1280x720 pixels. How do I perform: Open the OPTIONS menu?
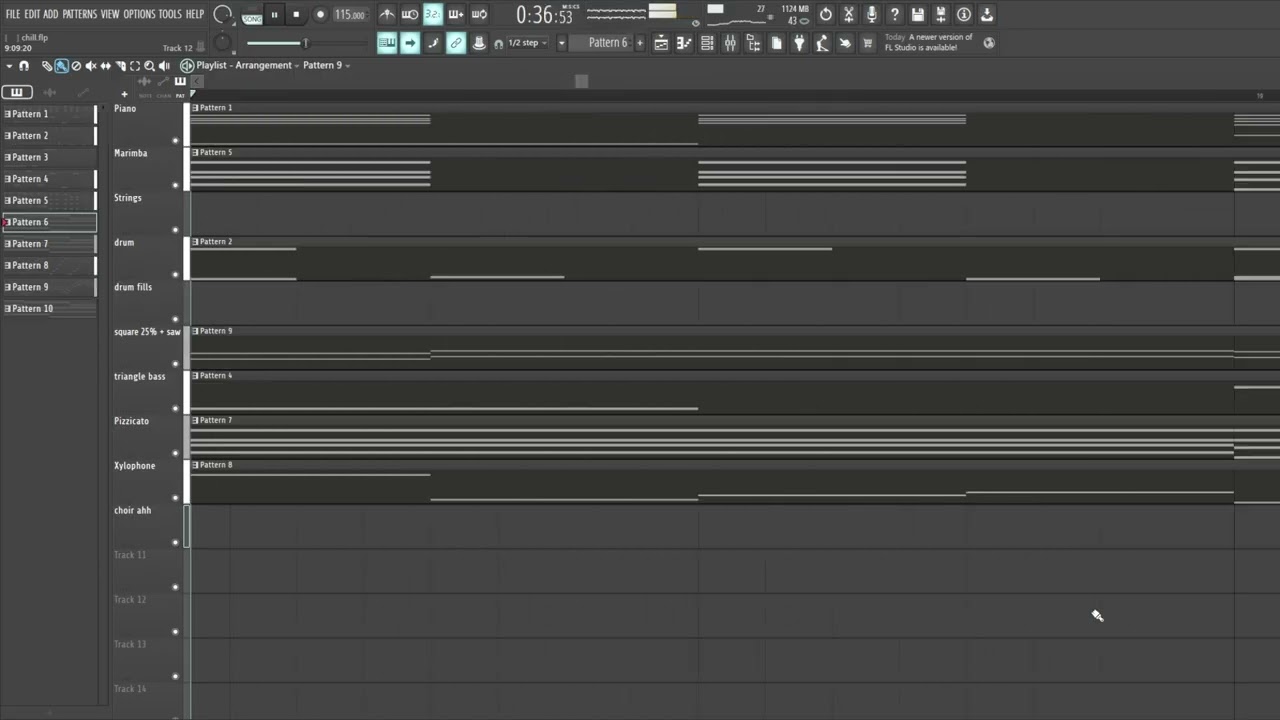click(x=140, y=14)
